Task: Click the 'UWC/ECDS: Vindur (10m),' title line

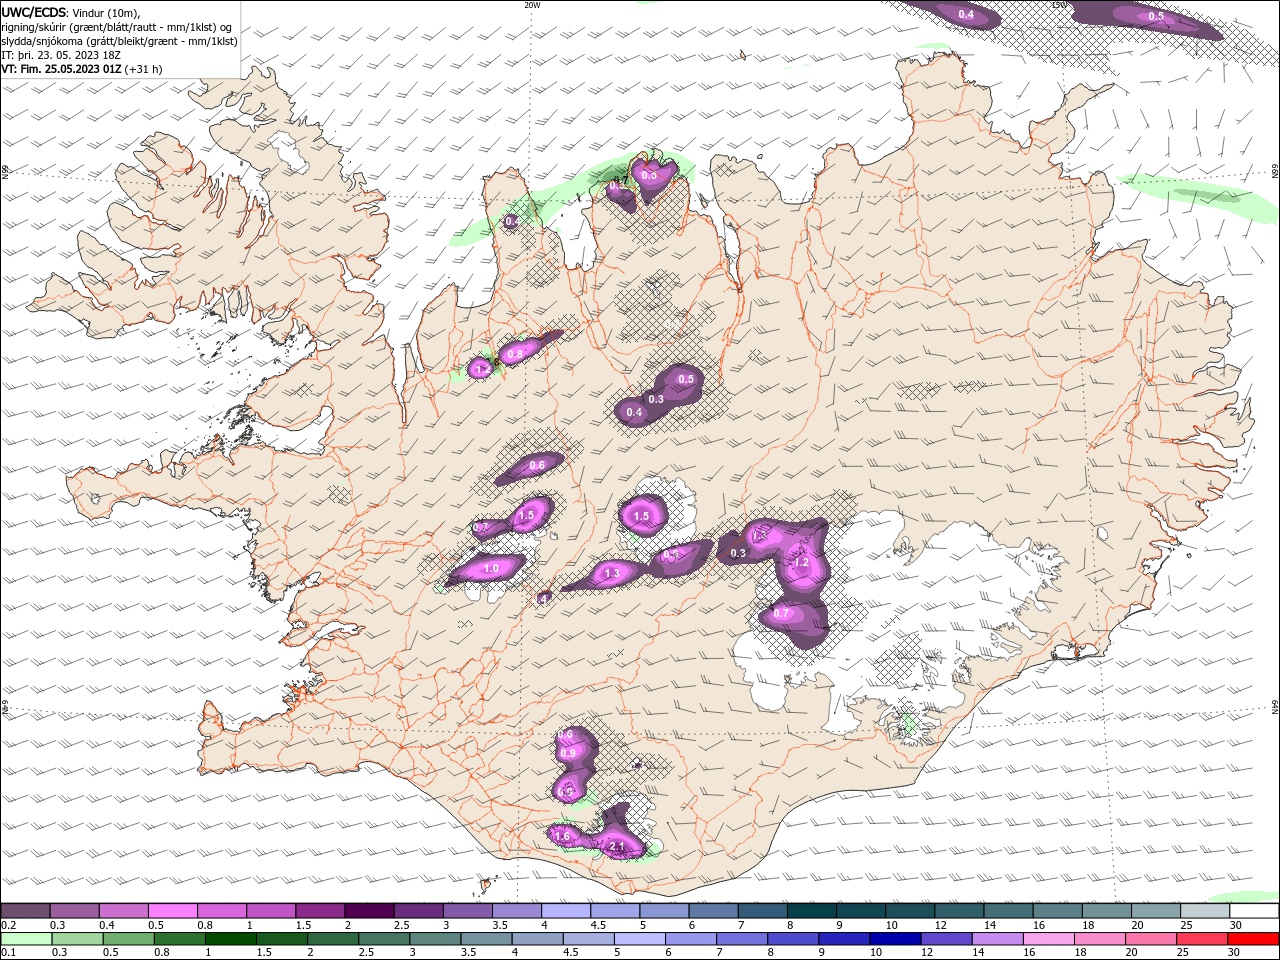Action: 70,12
